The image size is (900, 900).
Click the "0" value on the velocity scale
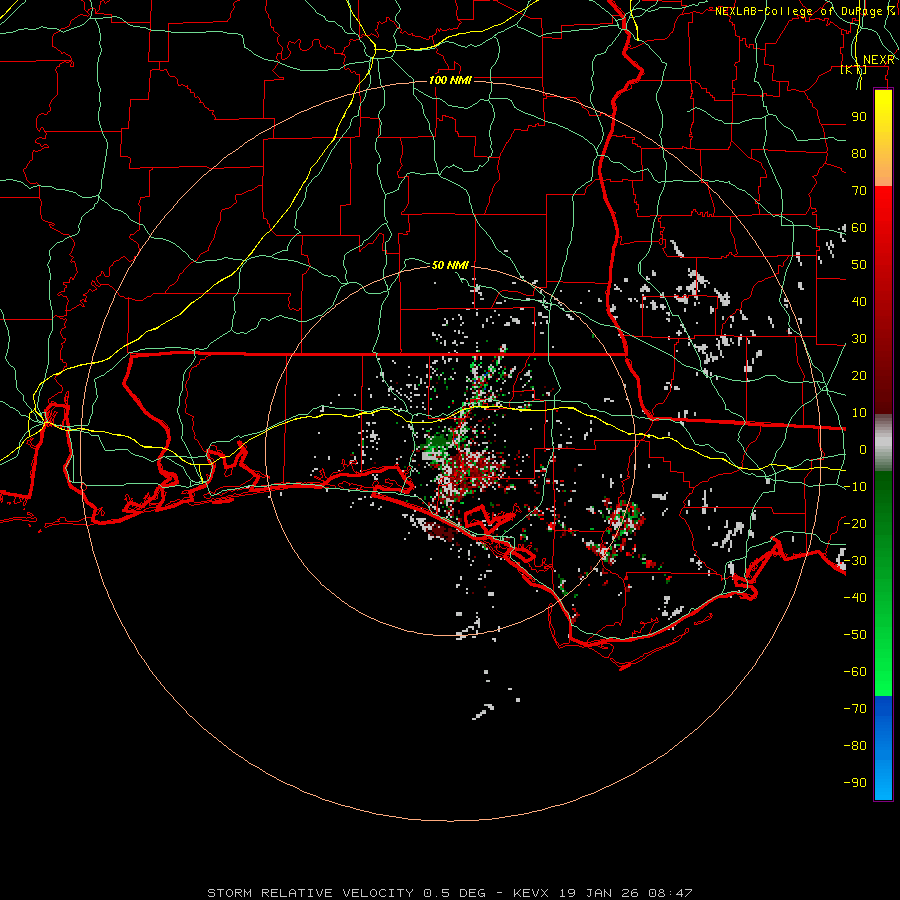863,450
